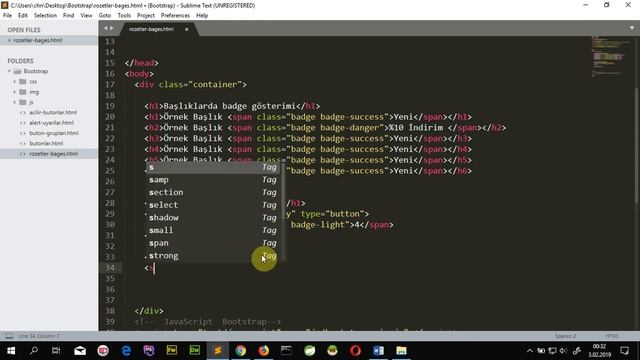640x360 pixels.
Task: Click line 19 heading text 'Başlıklarda badge gösterimi'
Action: pos(230,106)
